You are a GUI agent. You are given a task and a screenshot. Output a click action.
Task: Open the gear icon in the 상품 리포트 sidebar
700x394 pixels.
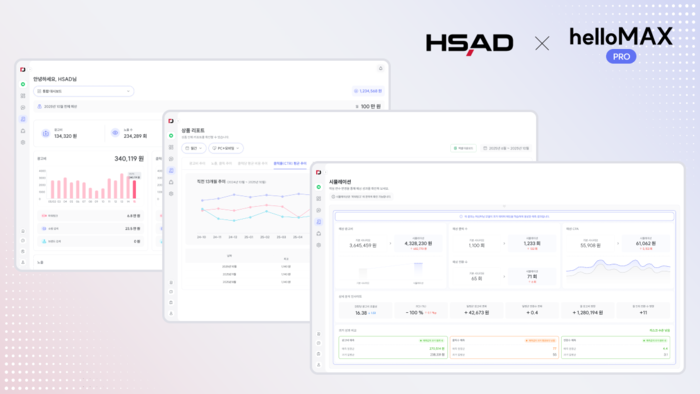pos(171,194)
